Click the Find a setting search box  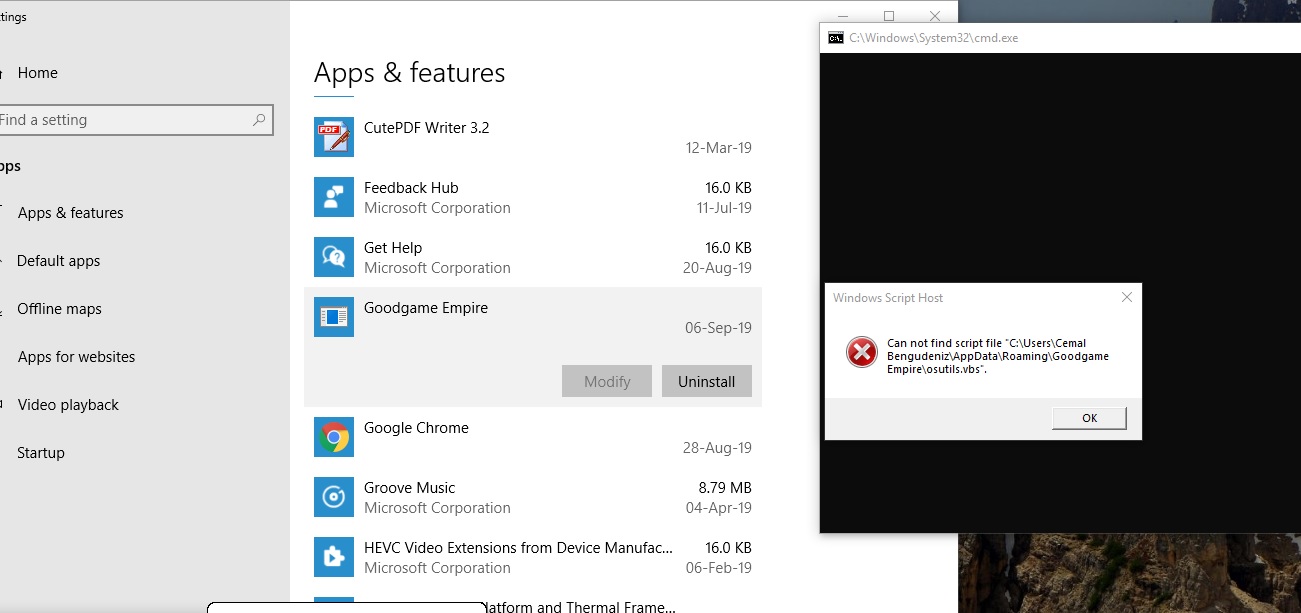135,120
